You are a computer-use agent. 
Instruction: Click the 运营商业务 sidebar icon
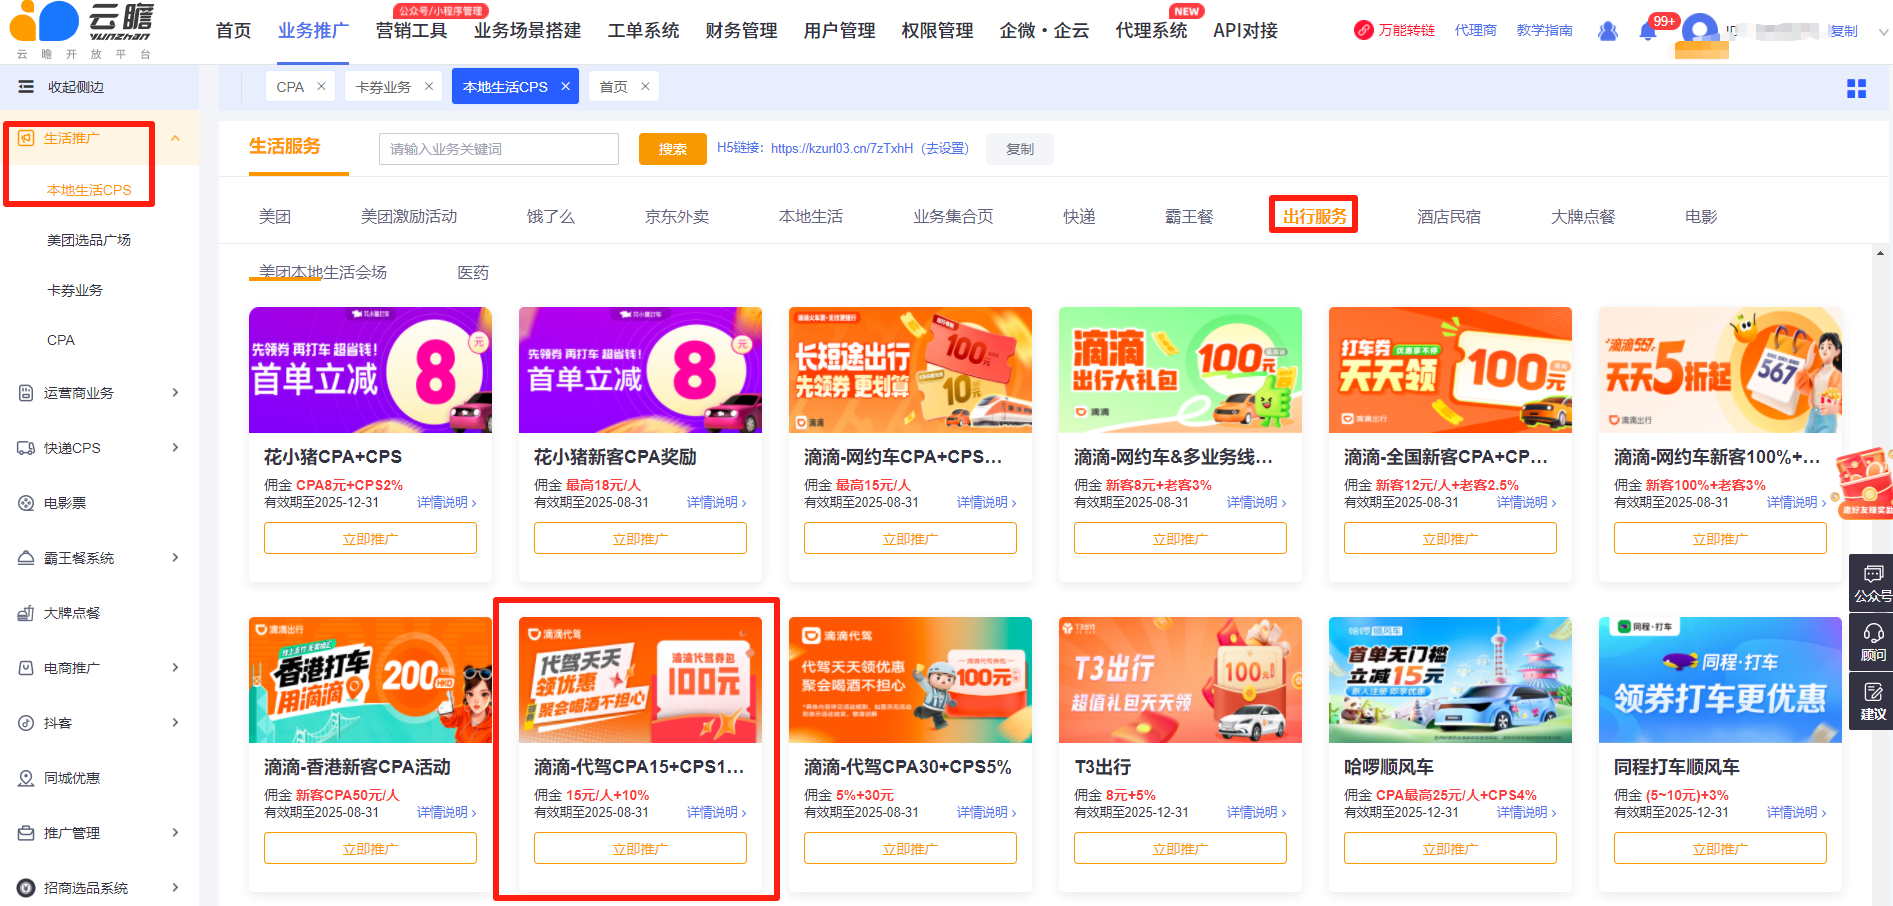pyautogui.click(x=26, y=393)
